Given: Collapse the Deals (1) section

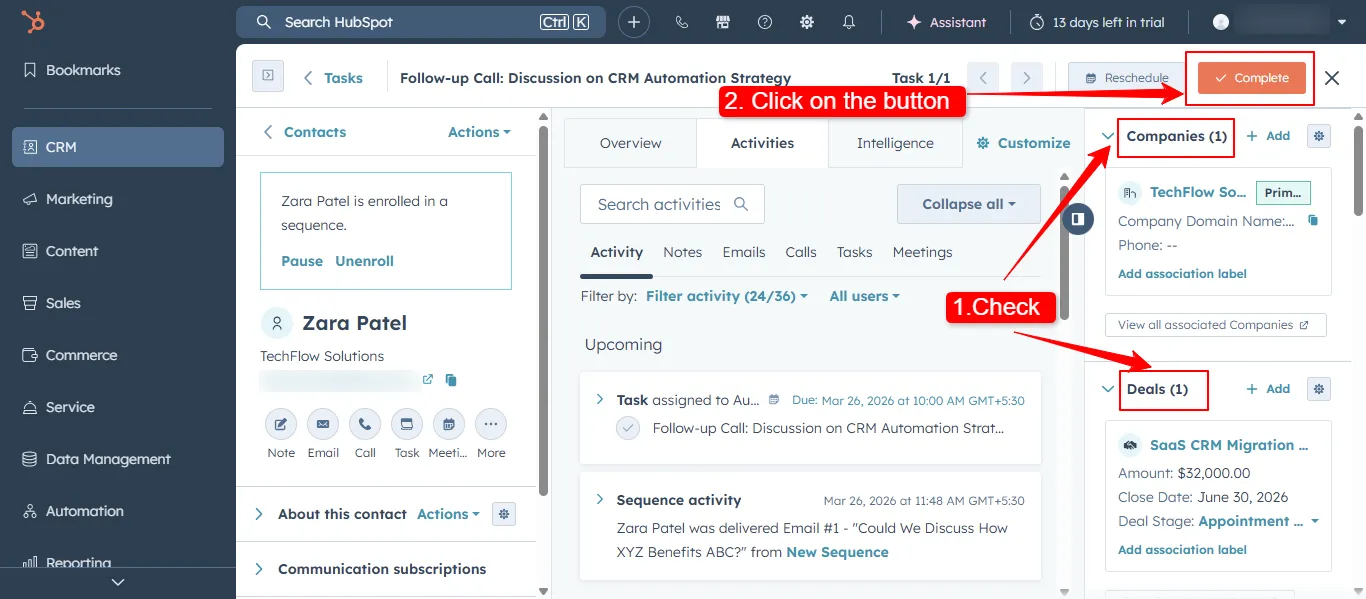Looking at the screenshot, I should coord(1107,389).
